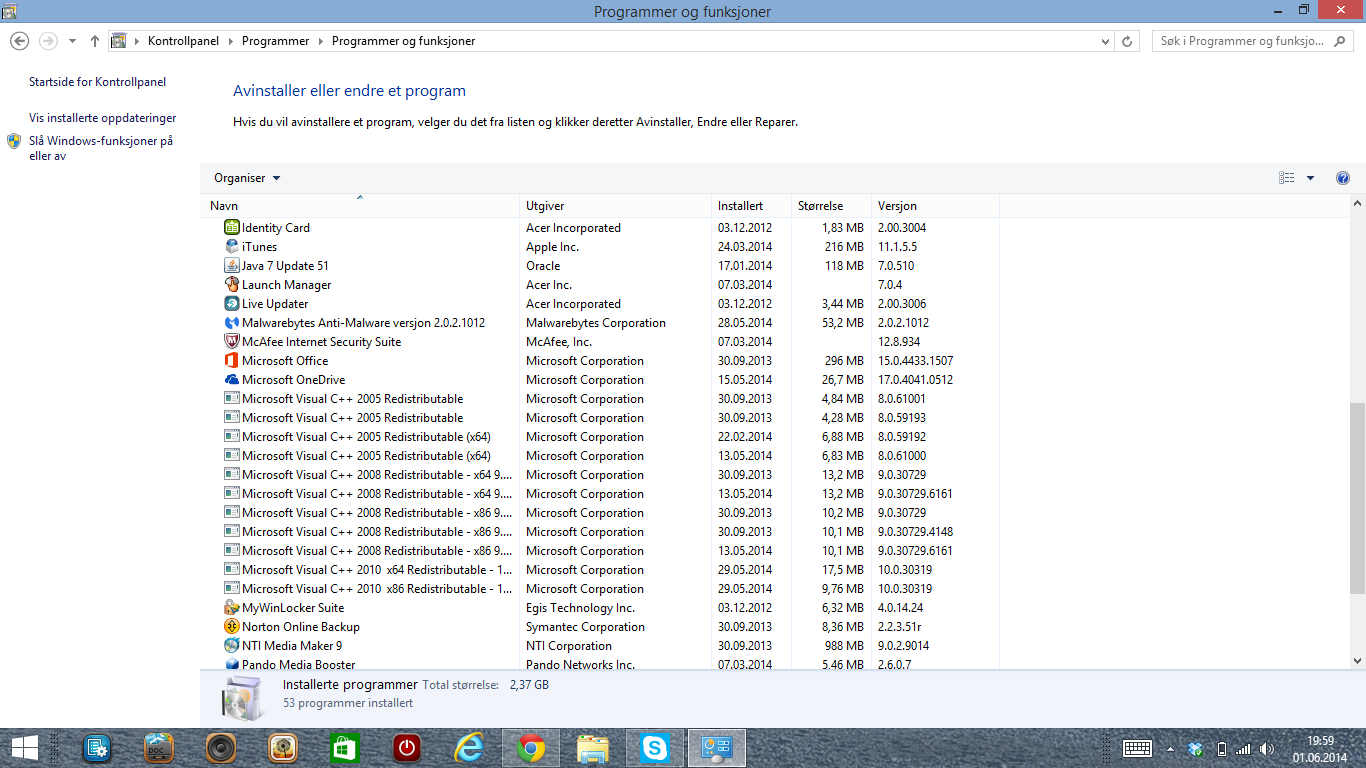1366x768 pixels.
Task: Select the MyWinLocker Suite icon
Action: click(x=232, y=608)
